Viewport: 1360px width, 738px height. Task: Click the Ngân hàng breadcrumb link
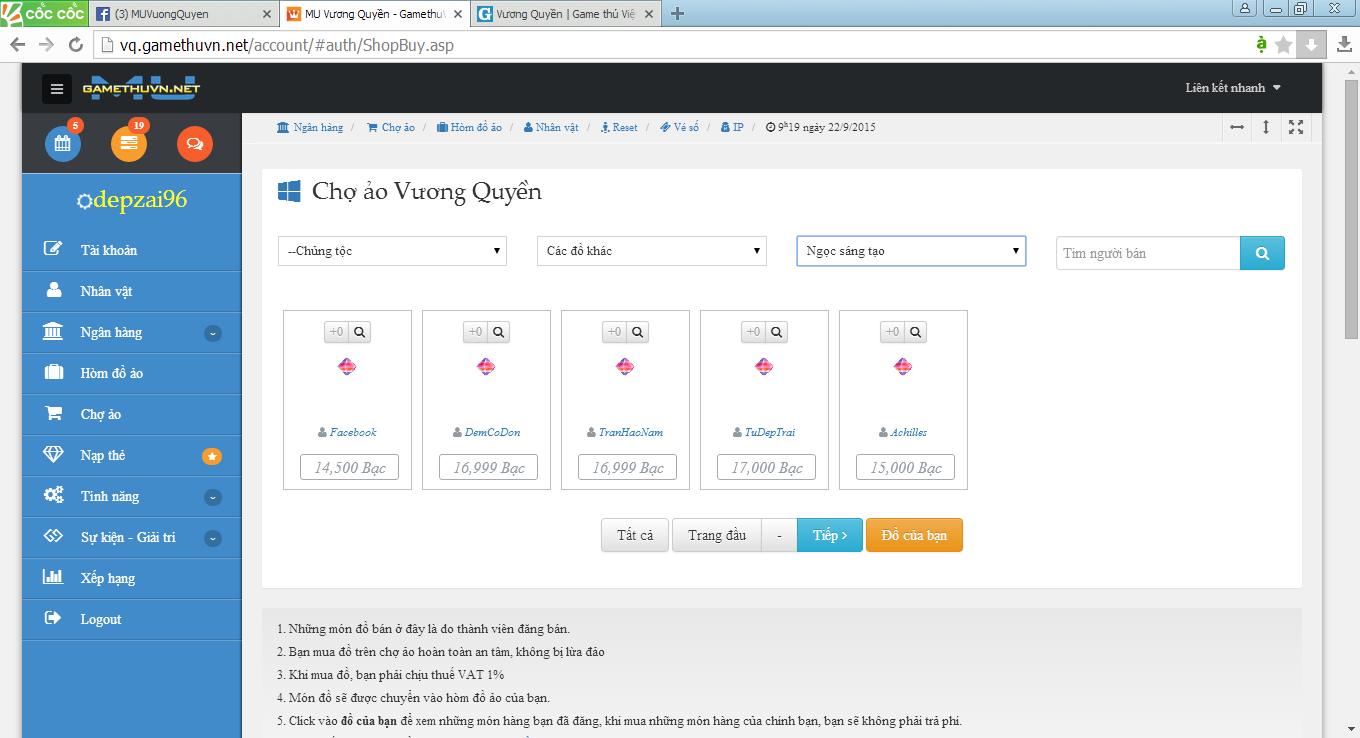pyautogui.click(x=310, y=127)
